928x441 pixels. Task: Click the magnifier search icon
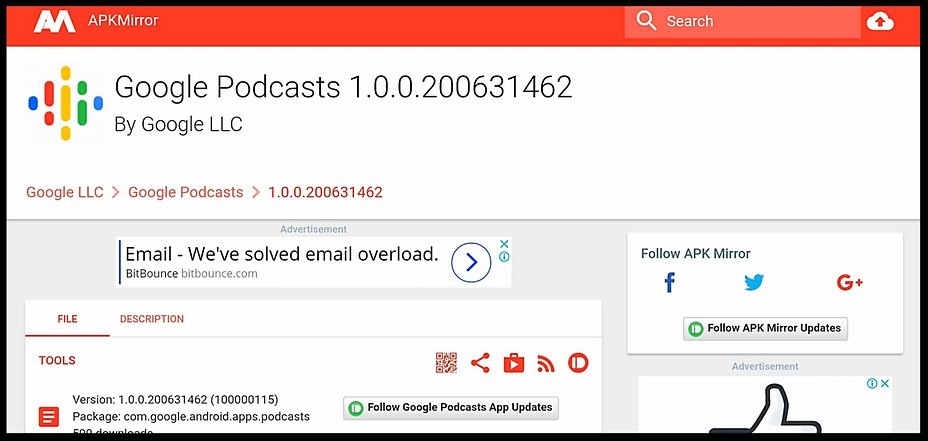point(646,21)
